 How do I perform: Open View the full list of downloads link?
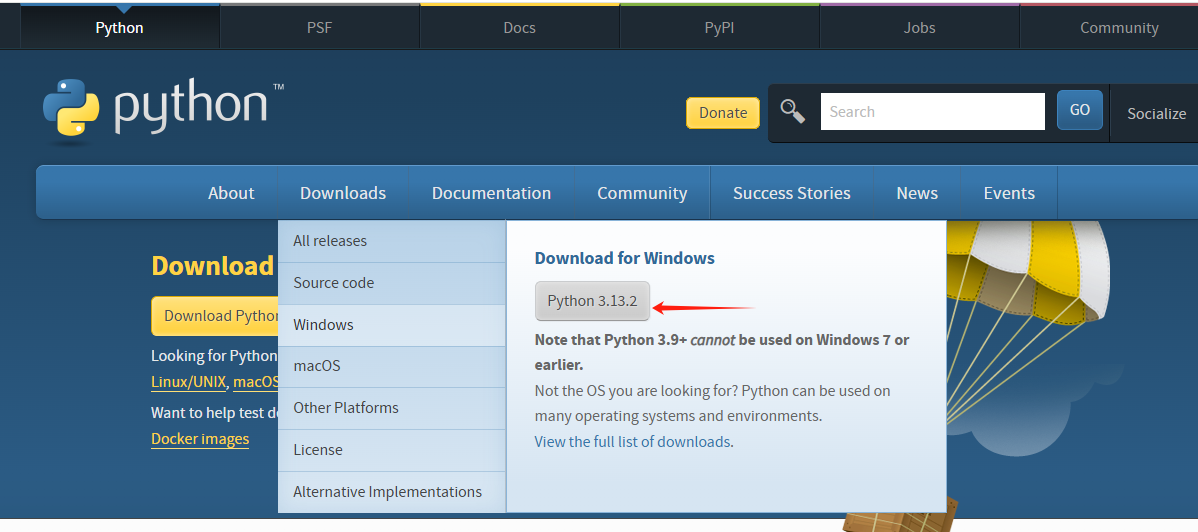[632, 441]
